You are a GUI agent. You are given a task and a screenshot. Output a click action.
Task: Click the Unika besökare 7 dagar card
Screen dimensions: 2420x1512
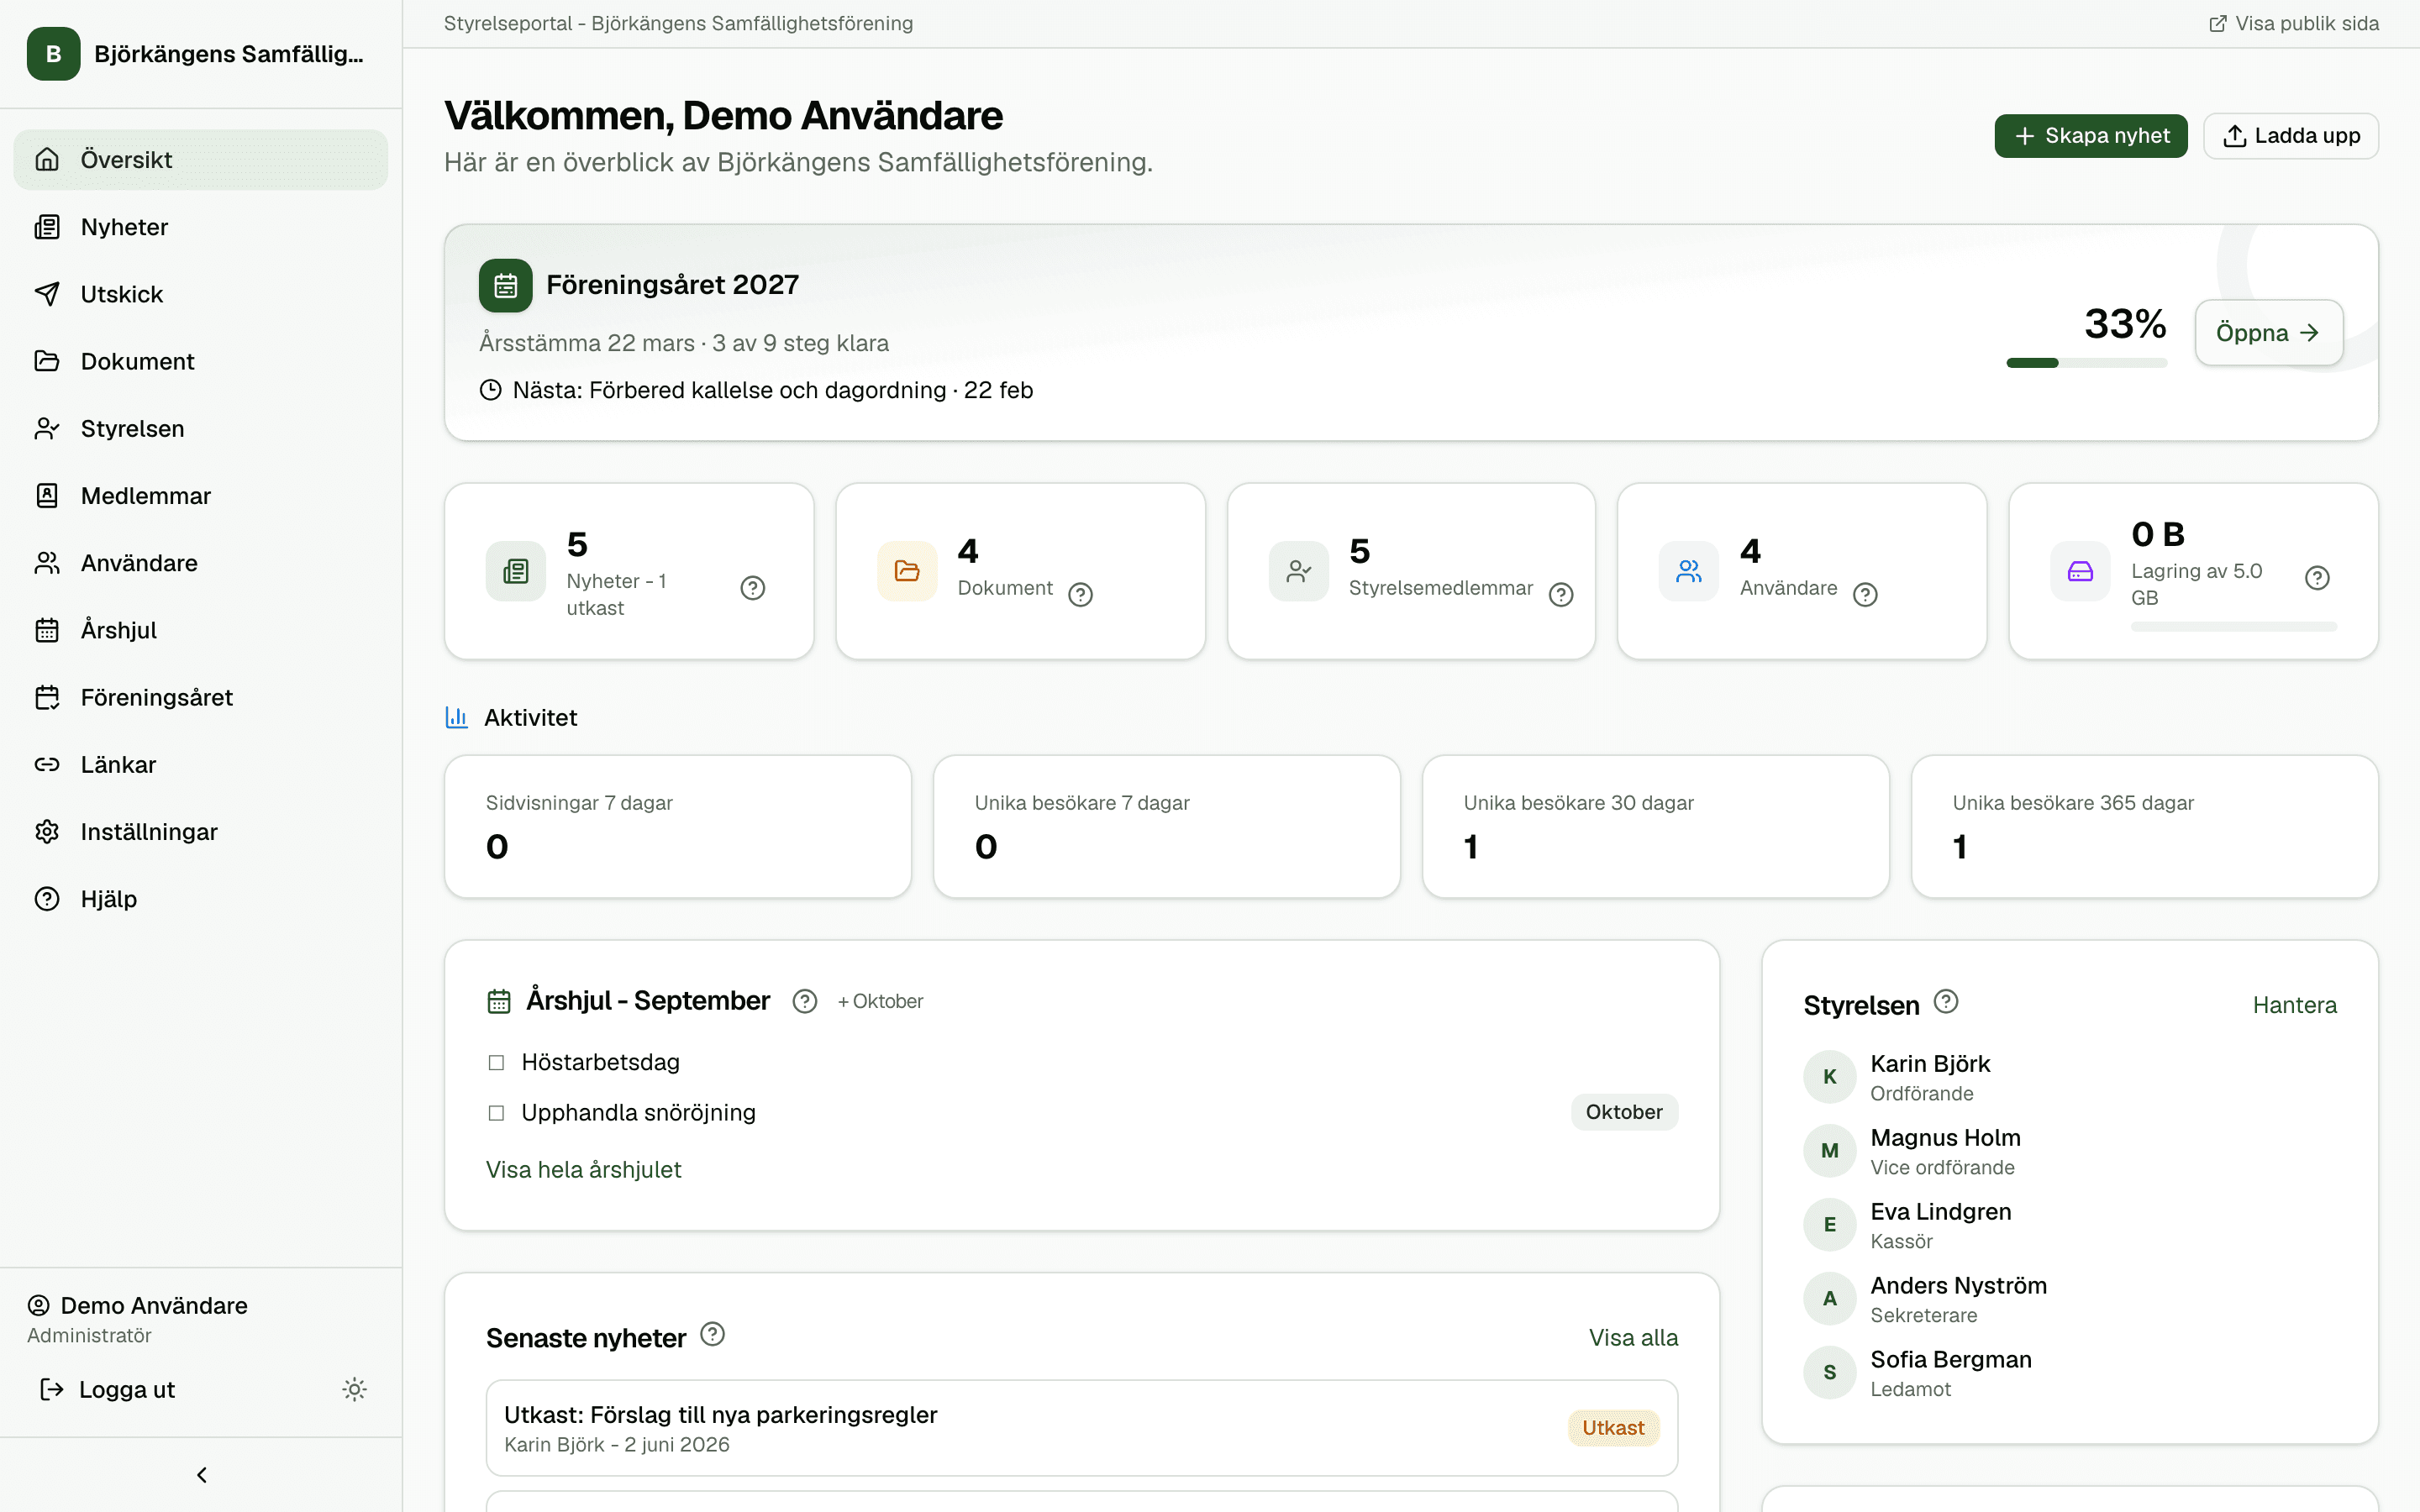coord(1166,827)
